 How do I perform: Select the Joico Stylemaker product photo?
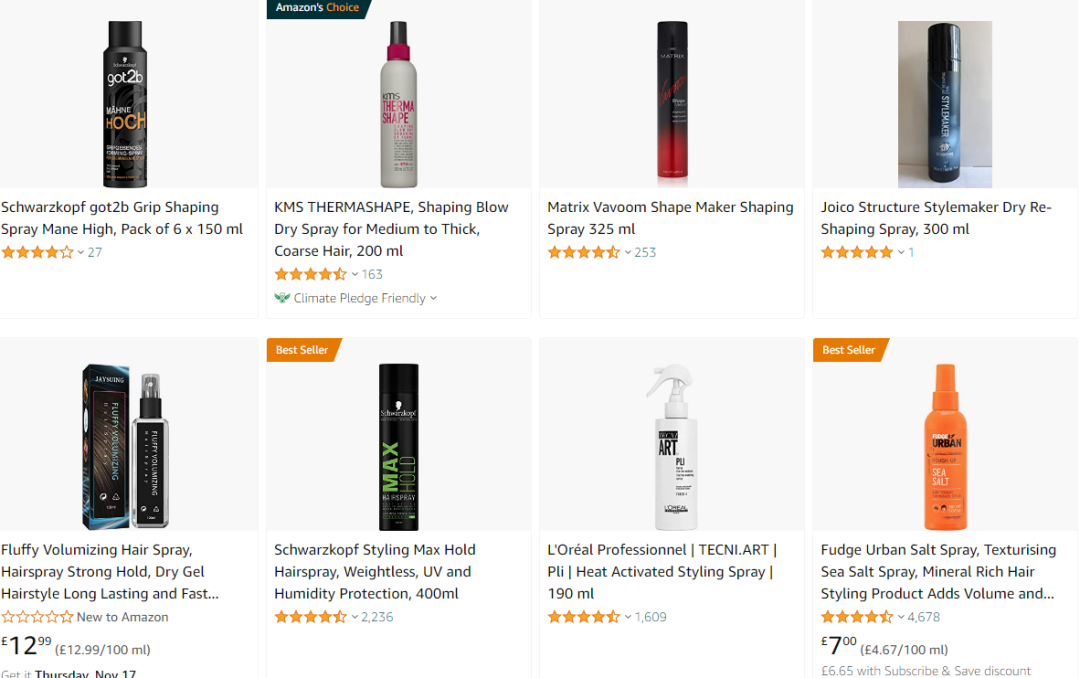tap(944, 104)
